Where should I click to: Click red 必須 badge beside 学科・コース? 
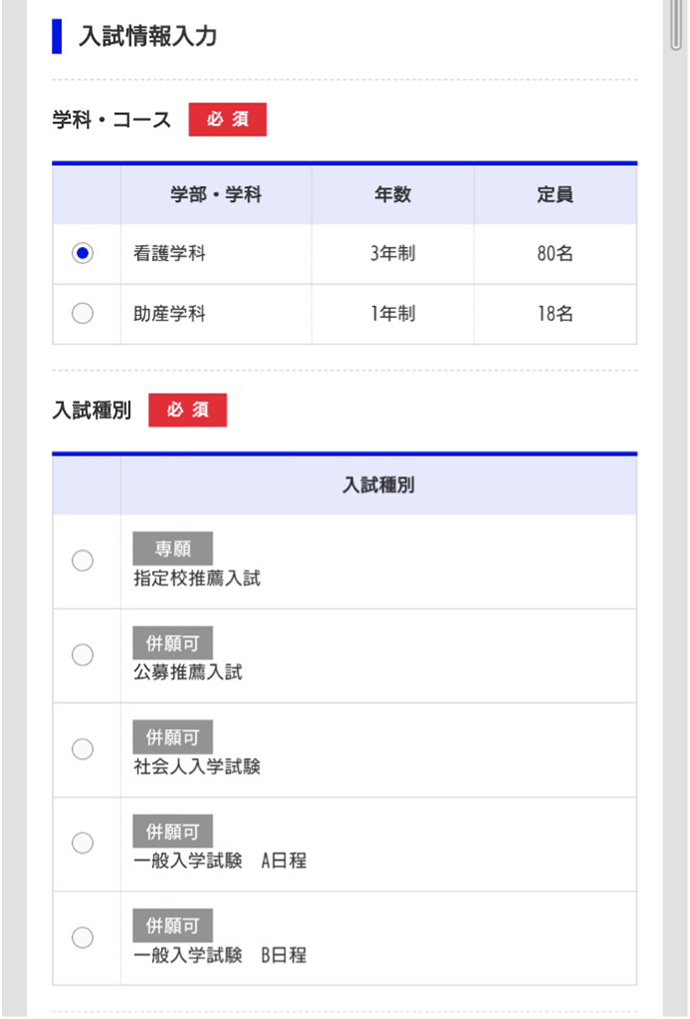coord(227,119)
